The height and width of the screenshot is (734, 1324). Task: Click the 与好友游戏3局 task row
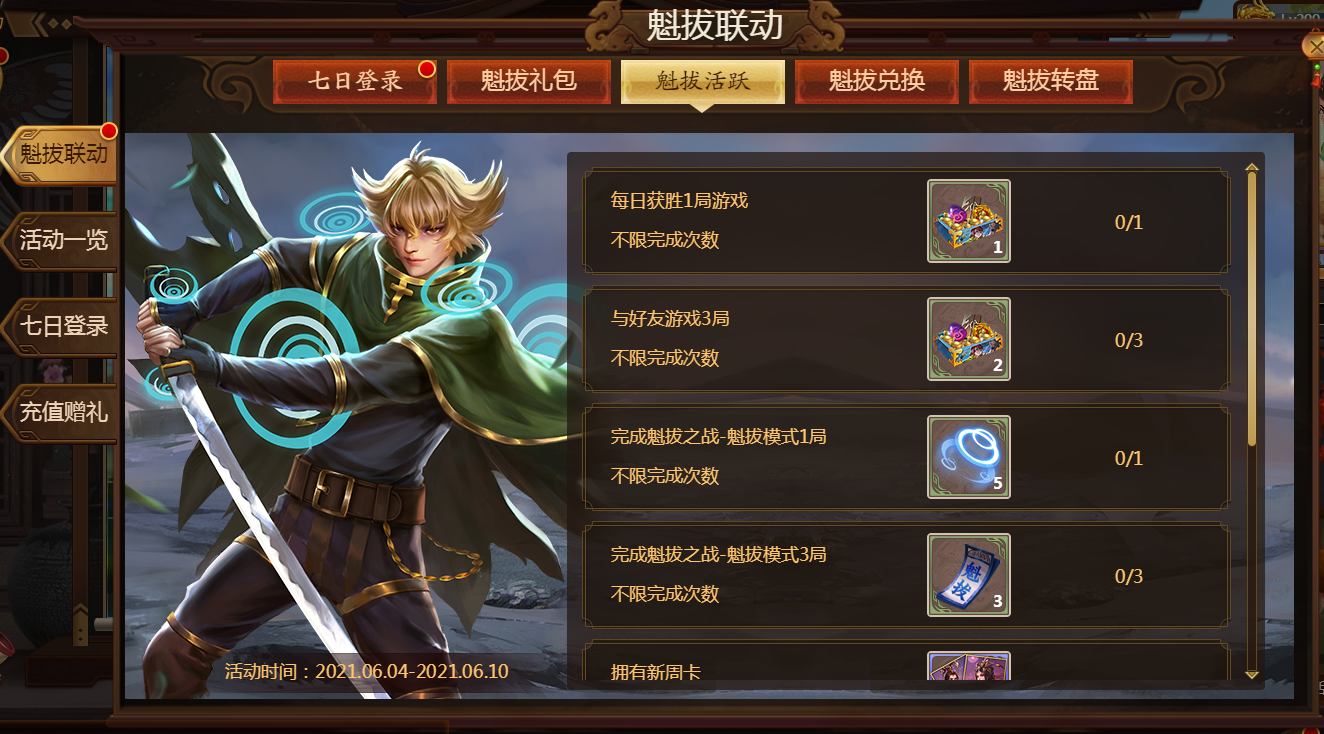(906, 339)
